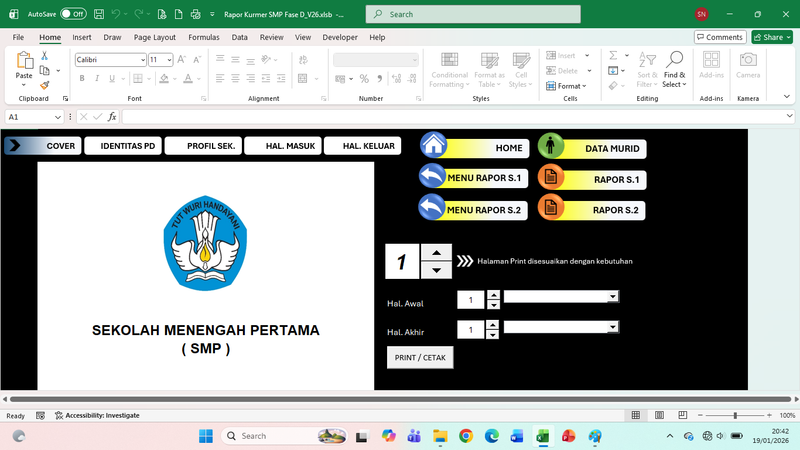Image resolution: width=800 pixels, height=450 pixels.
Task: Click the PRINT / CETAK button
Action: pos(420,358)
